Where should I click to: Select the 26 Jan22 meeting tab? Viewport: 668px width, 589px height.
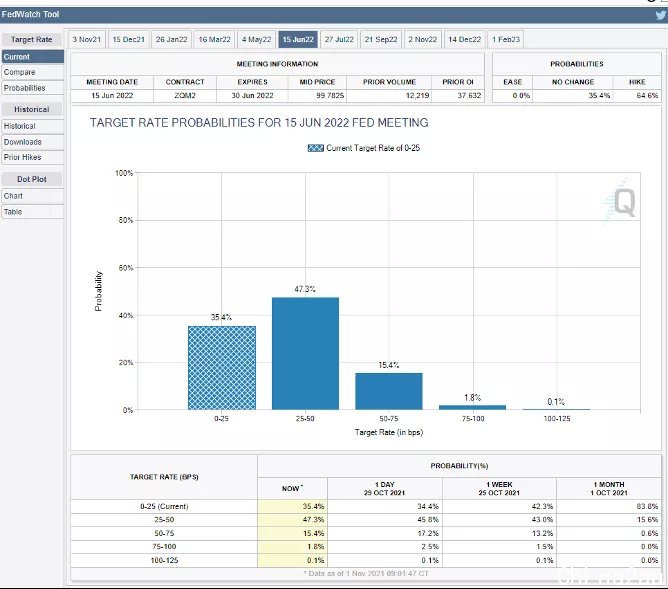point(171,40)
